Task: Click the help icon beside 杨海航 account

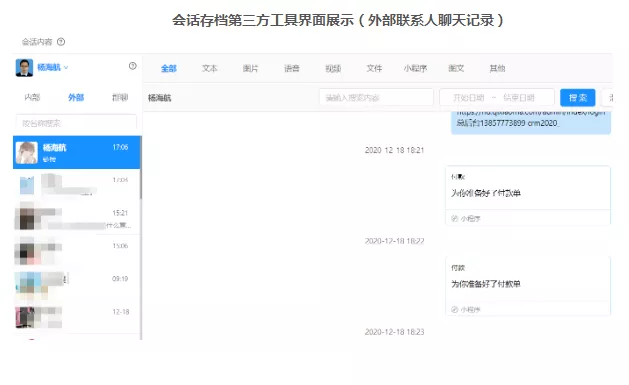Action: pyautogui.click(x=133, y=66)
